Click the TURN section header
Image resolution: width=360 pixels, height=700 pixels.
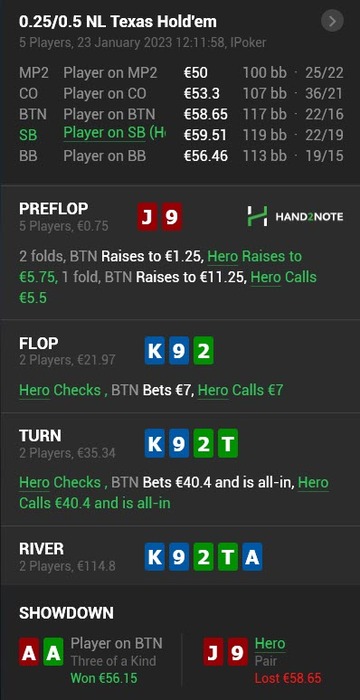click(x=40, y=435)
